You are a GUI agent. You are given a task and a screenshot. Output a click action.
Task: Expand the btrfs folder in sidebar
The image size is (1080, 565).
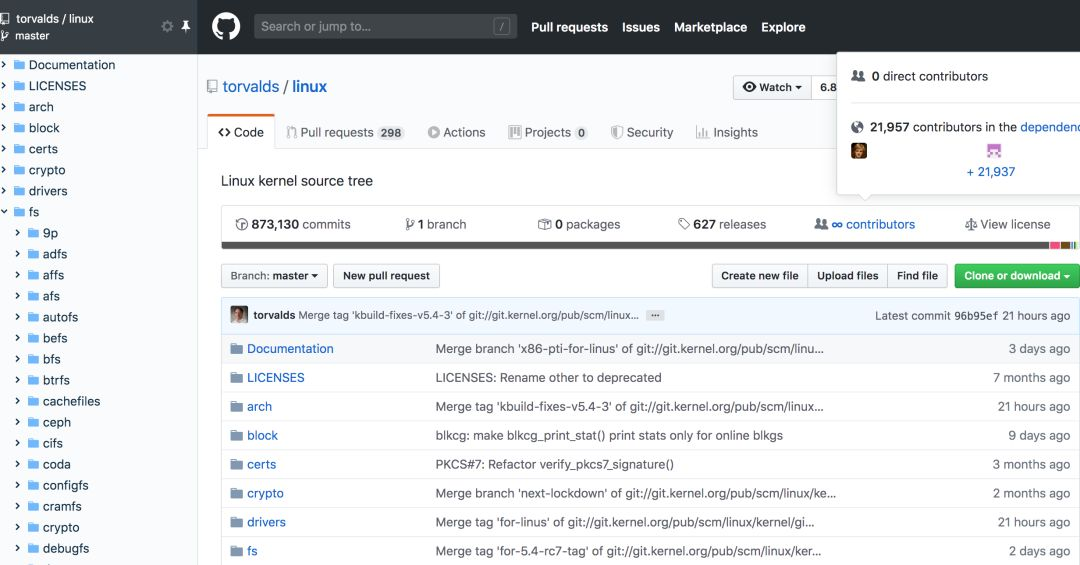[x=18, y=380]
